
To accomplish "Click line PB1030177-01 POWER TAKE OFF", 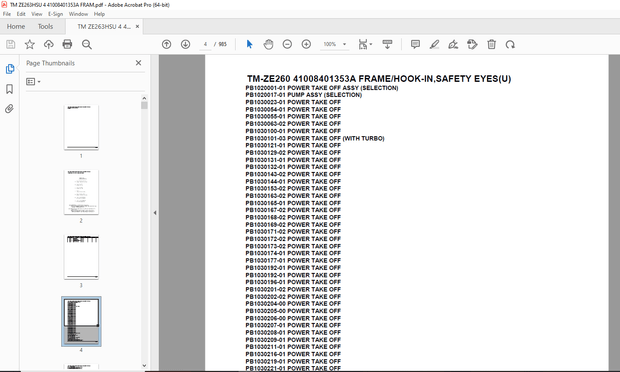I will (293, 261).
